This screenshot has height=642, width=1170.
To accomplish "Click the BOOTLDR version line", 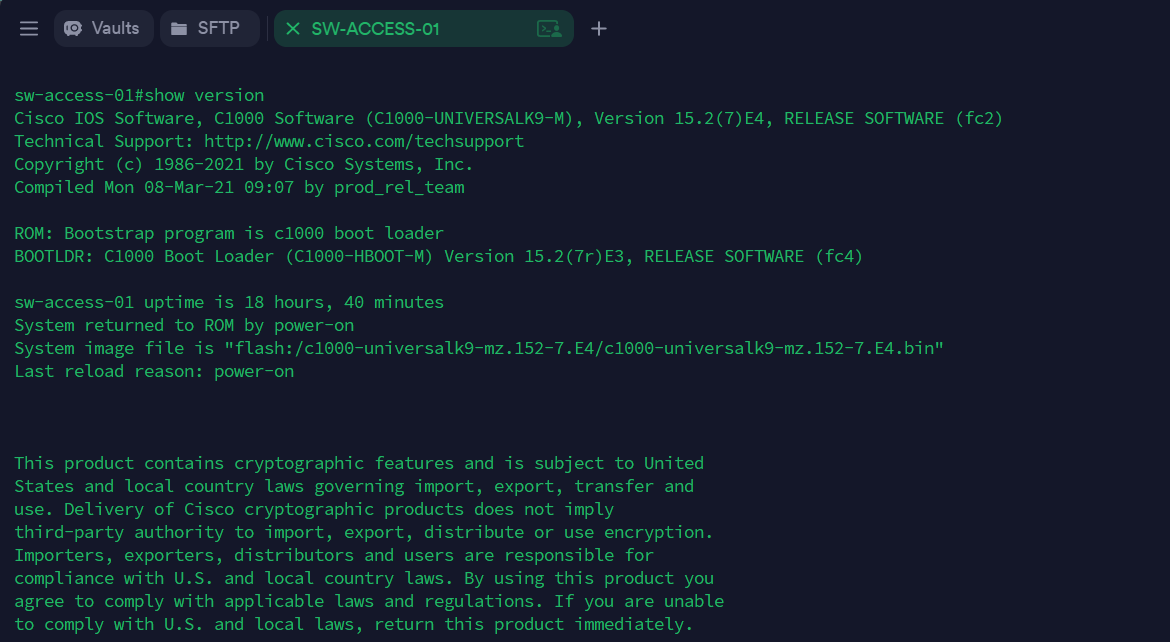I will click(x=438, y=256).
